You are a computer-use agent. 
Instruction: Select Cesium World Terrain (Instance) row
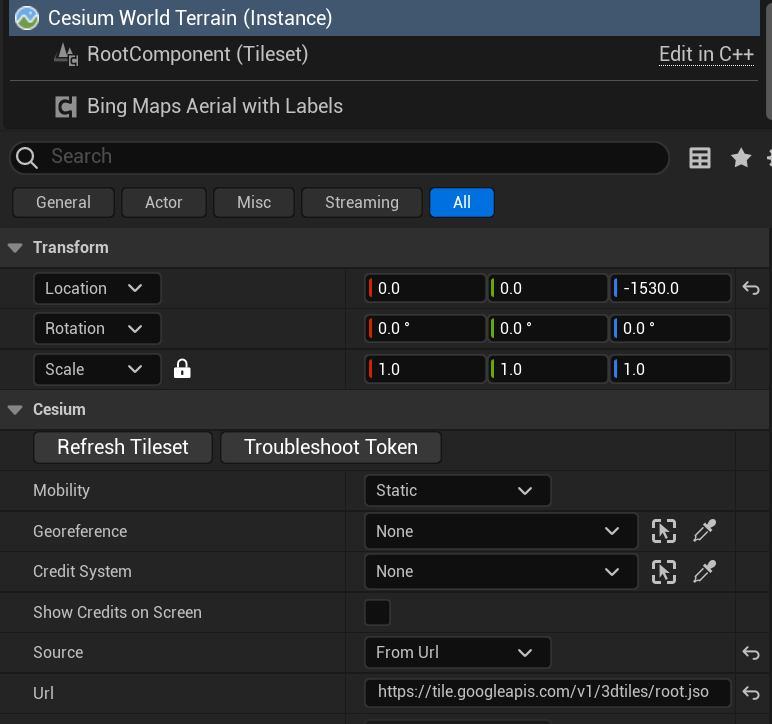(384, 18)
